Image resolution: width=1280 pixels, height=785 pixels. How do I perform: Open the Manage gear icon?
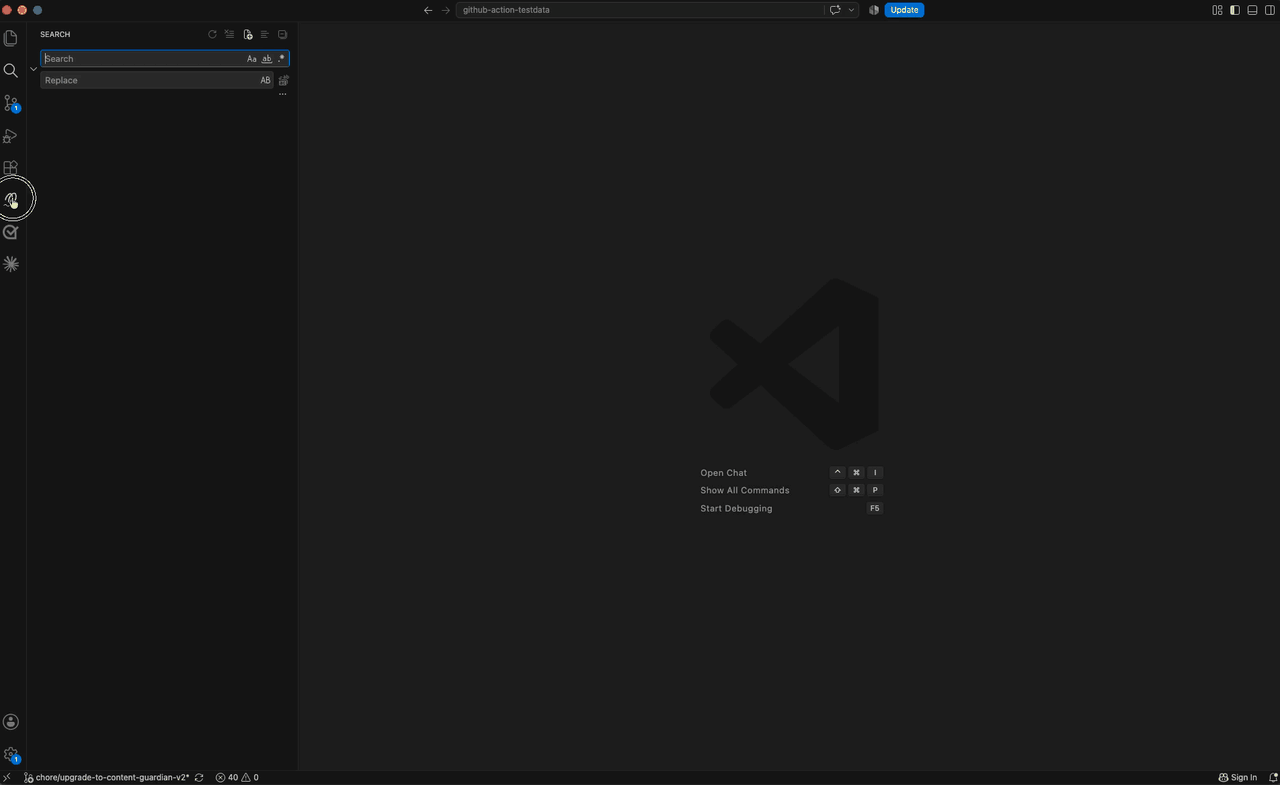pos(11,755)
